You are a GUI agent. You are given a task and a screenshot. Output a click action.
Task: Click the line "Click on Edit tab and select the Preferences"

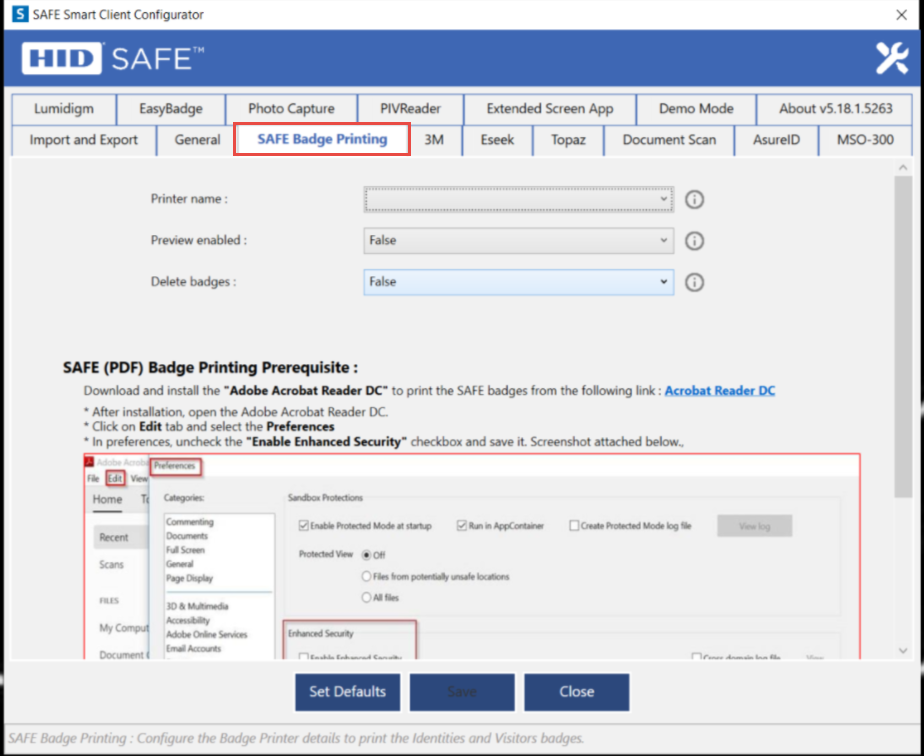click(x=209, y=427)
